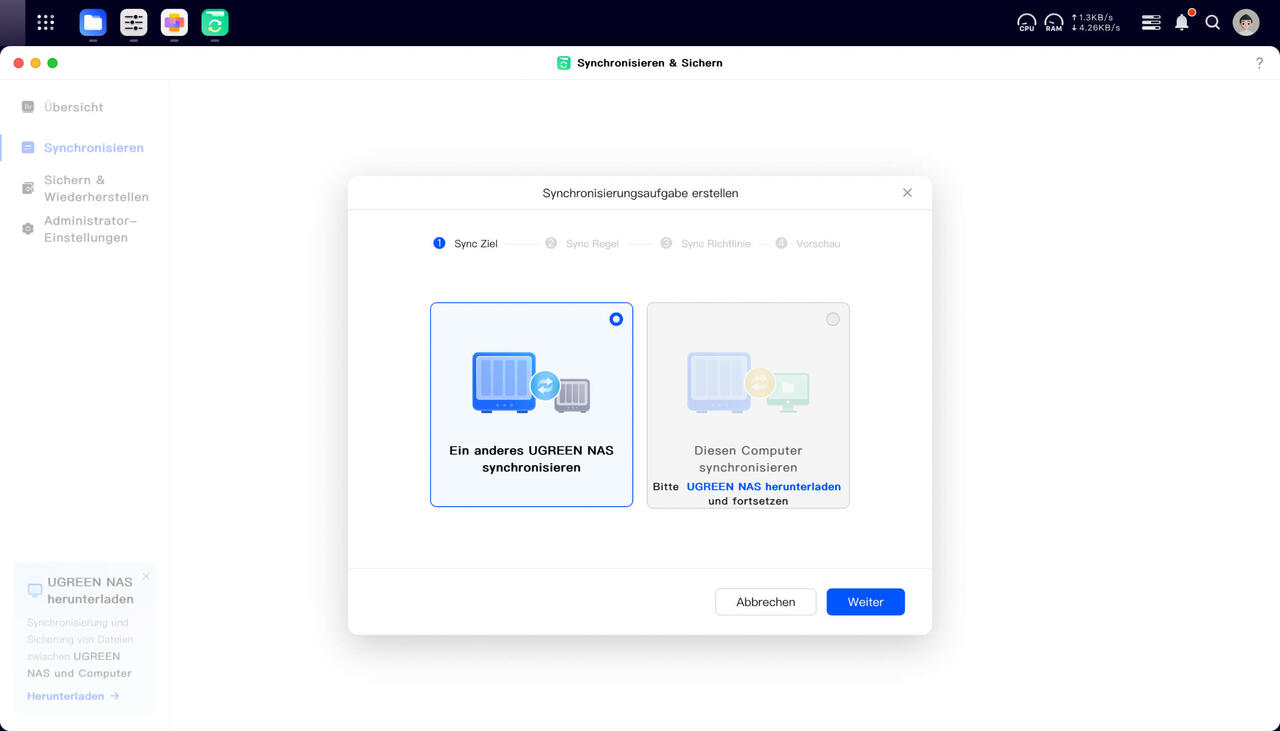Click step 4 Vorschau
This screenshot has height=731, width=1280.
[x=808, y=243]
